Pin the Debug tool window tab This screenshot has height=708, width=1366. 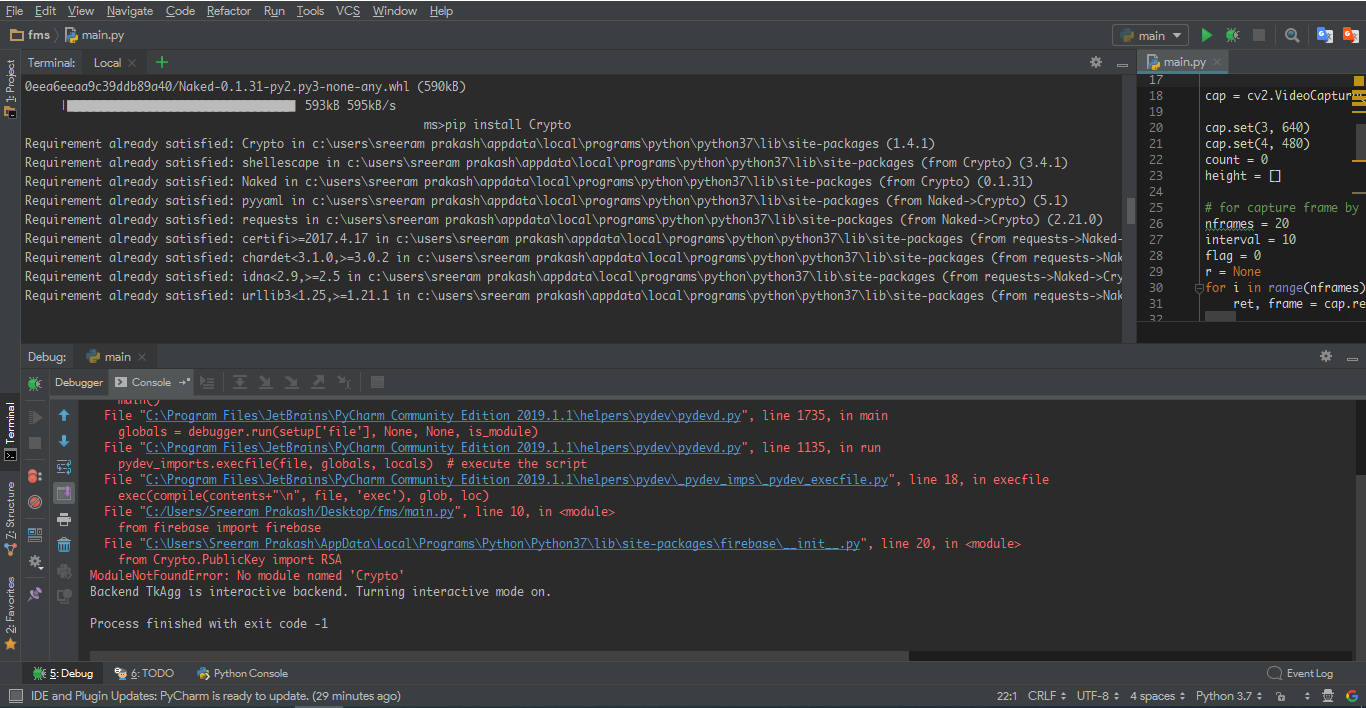click(x=34, y=593)
